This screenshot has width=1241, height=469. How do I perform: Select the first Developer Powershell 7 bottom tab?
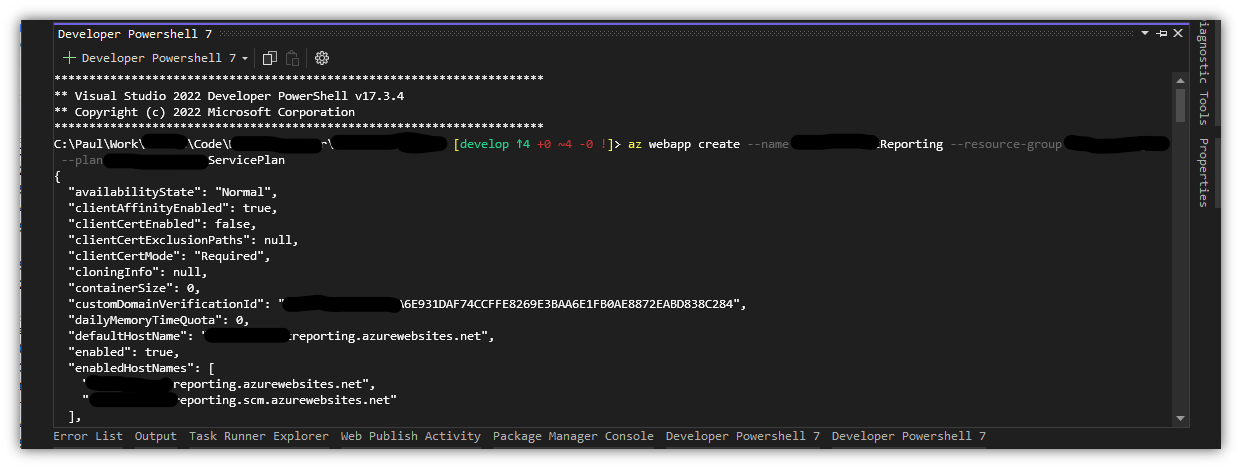point(742,436)
